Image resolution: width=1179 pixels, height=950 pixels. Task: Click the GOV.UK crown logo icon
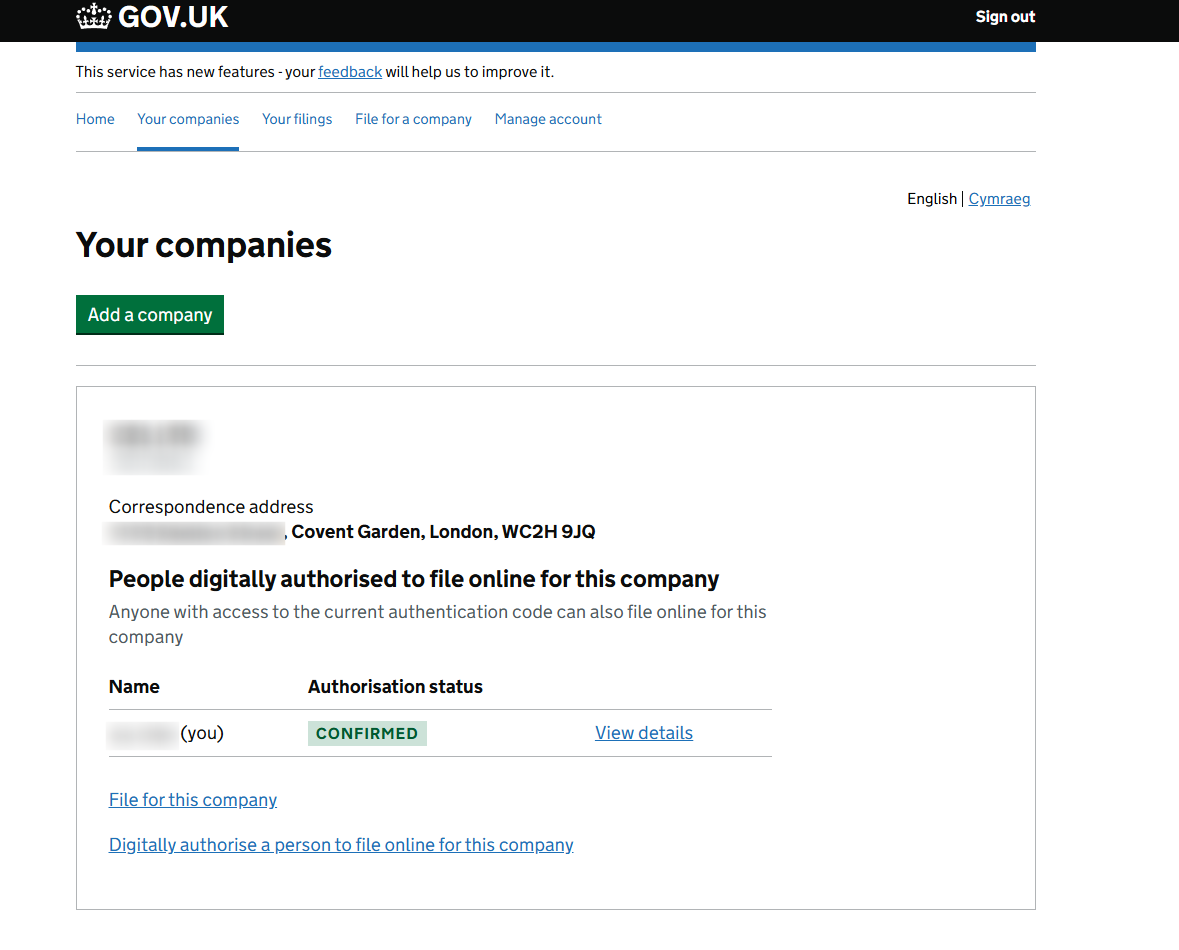click(94, 16)
